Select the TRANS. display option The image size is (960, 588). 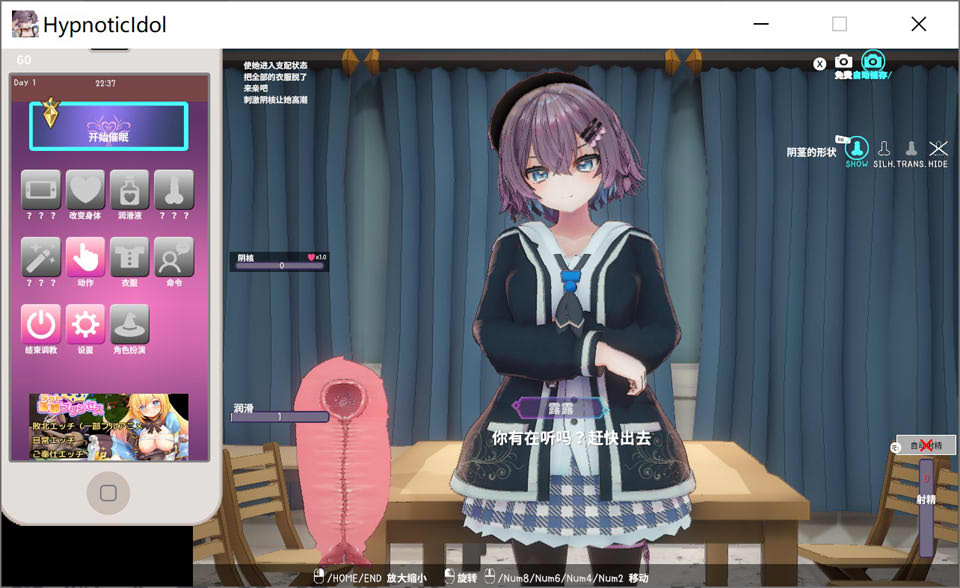click(911, 154)
